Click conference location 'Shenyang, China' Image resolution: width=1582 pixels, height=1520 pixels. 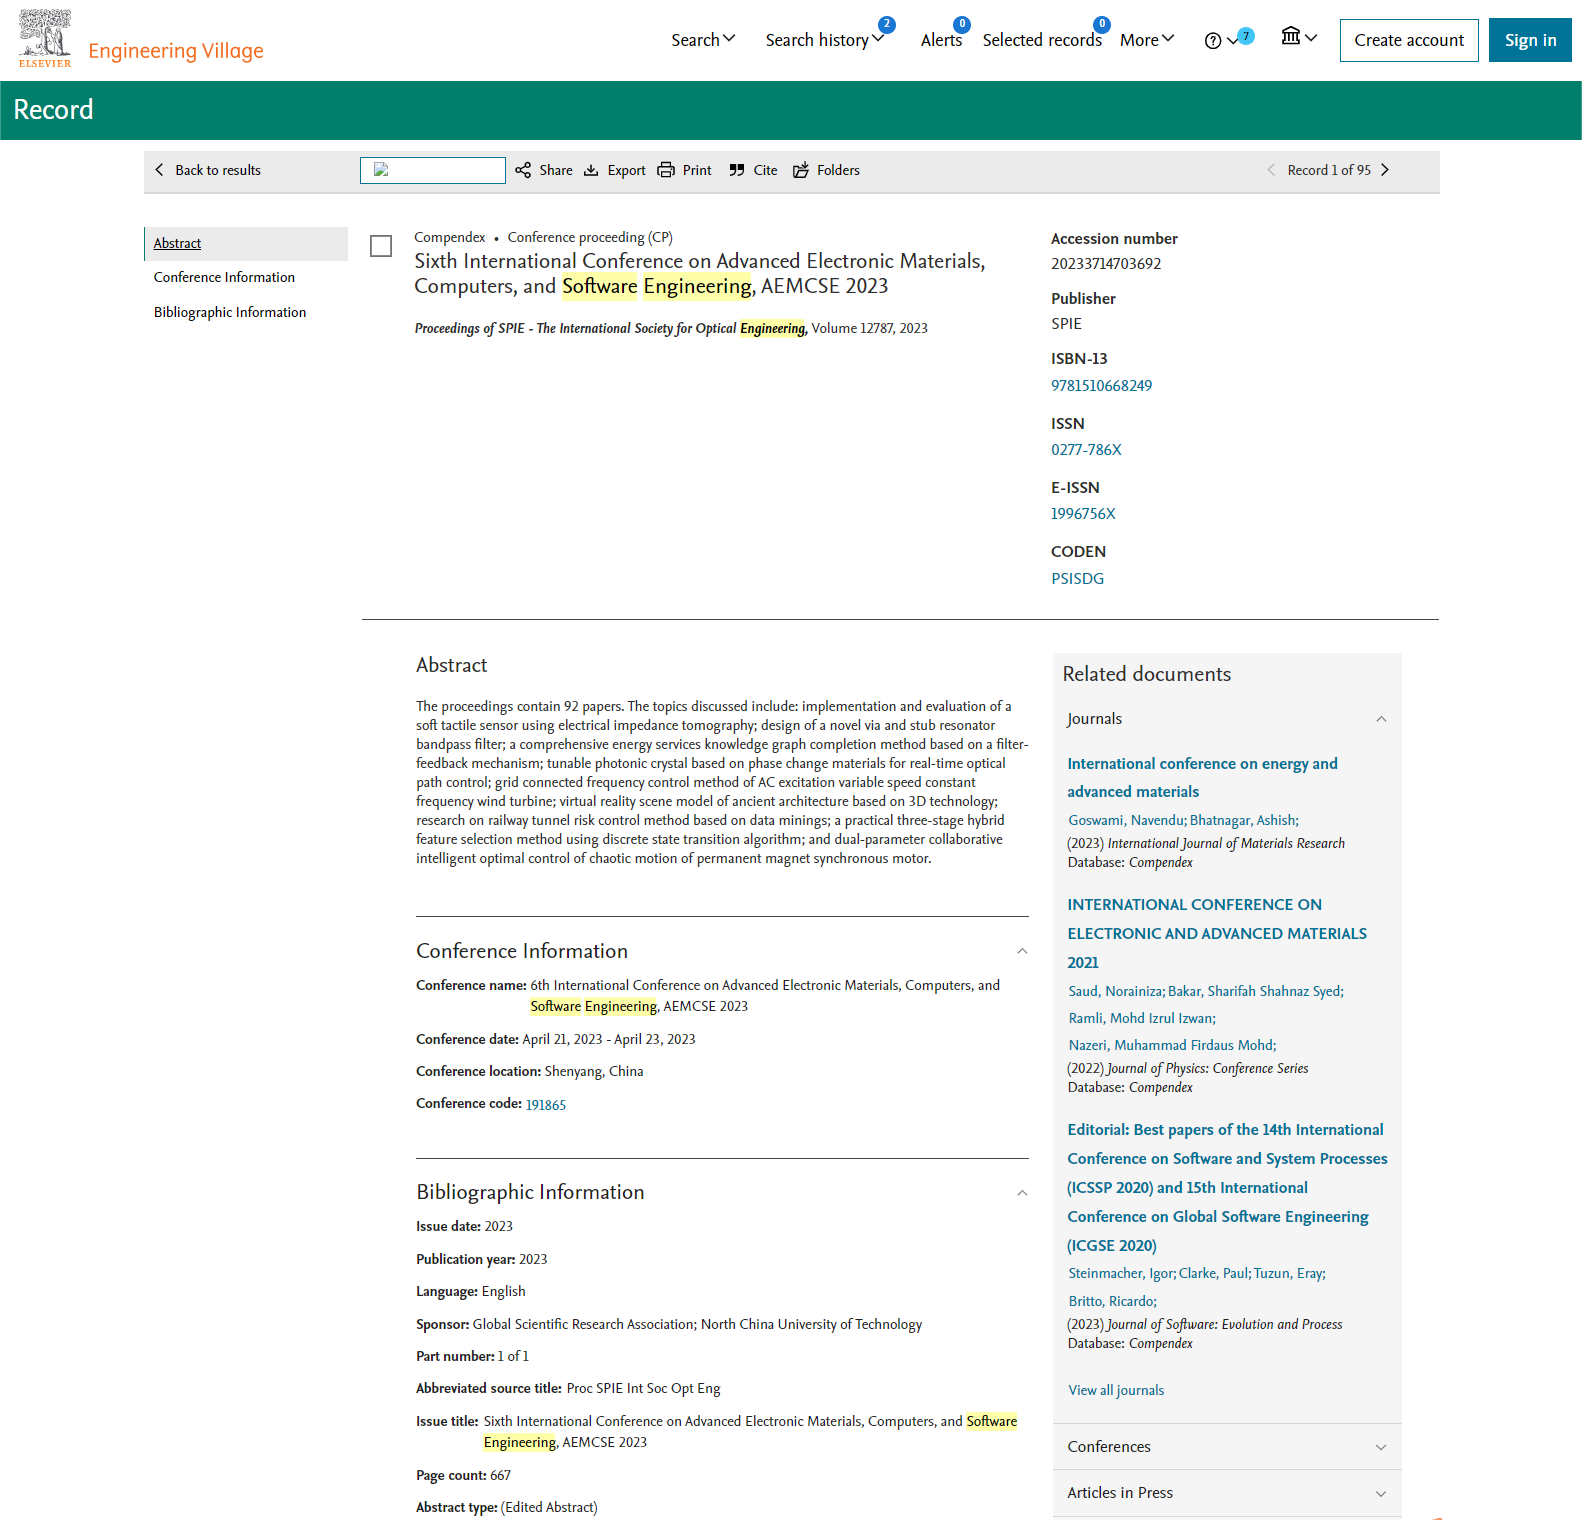pyautogui.click(x=594, y=1071)
